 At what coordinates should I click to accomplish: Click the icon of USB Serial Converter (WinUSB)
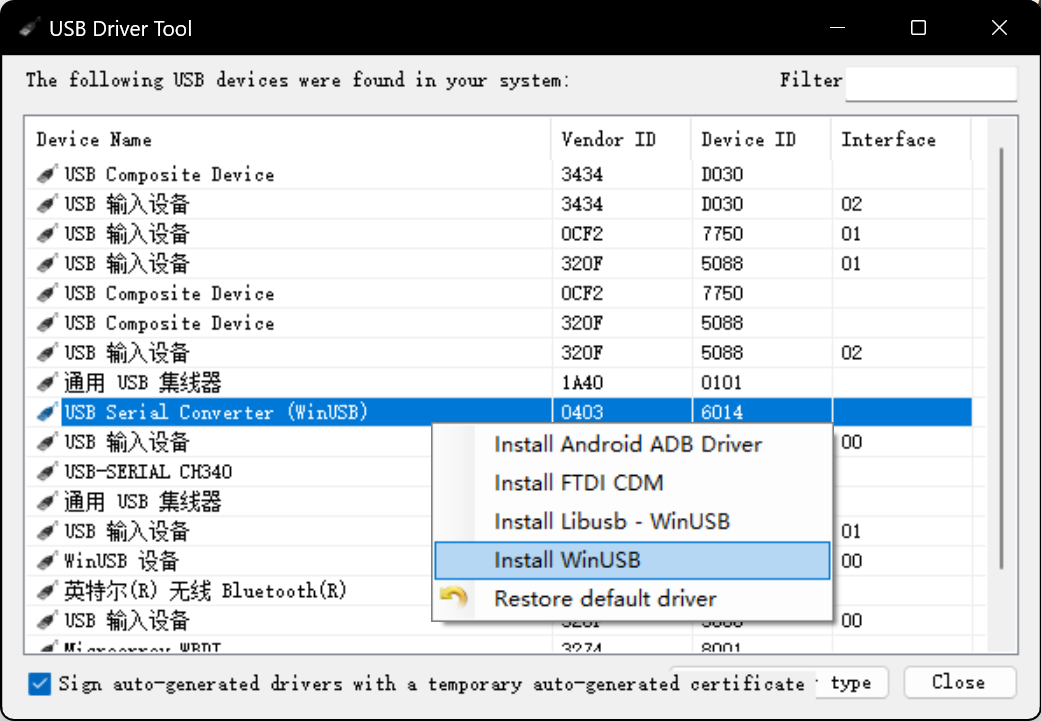coord(46,413)
